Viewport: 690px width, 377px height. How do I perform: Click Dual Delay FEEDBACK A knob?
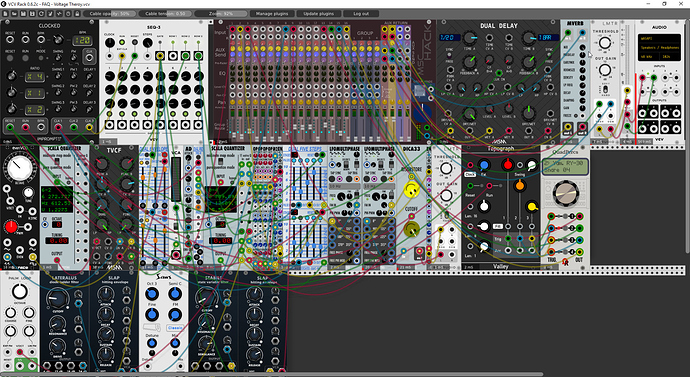pos(470,62)
